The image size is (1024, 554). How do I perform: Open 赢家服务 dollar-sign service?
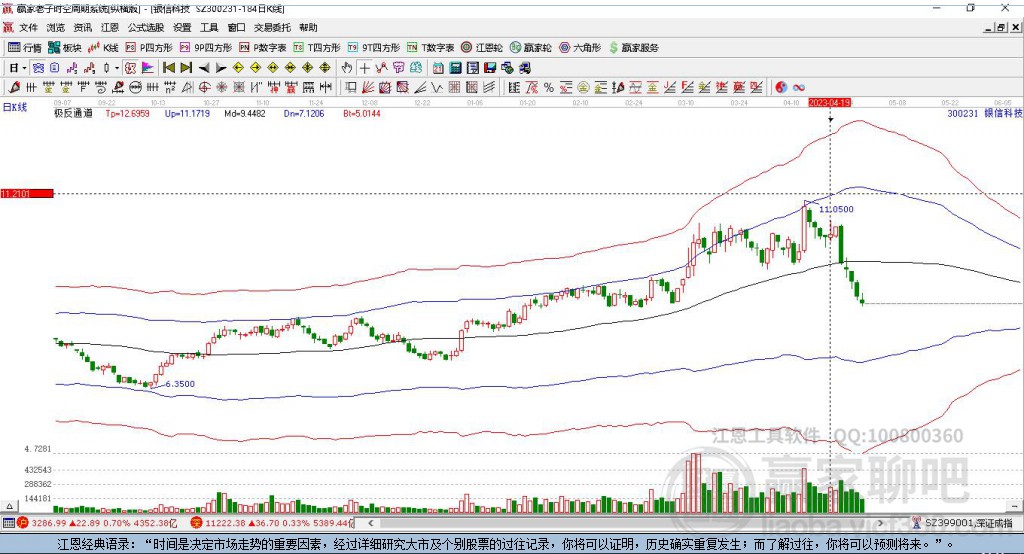633,48
